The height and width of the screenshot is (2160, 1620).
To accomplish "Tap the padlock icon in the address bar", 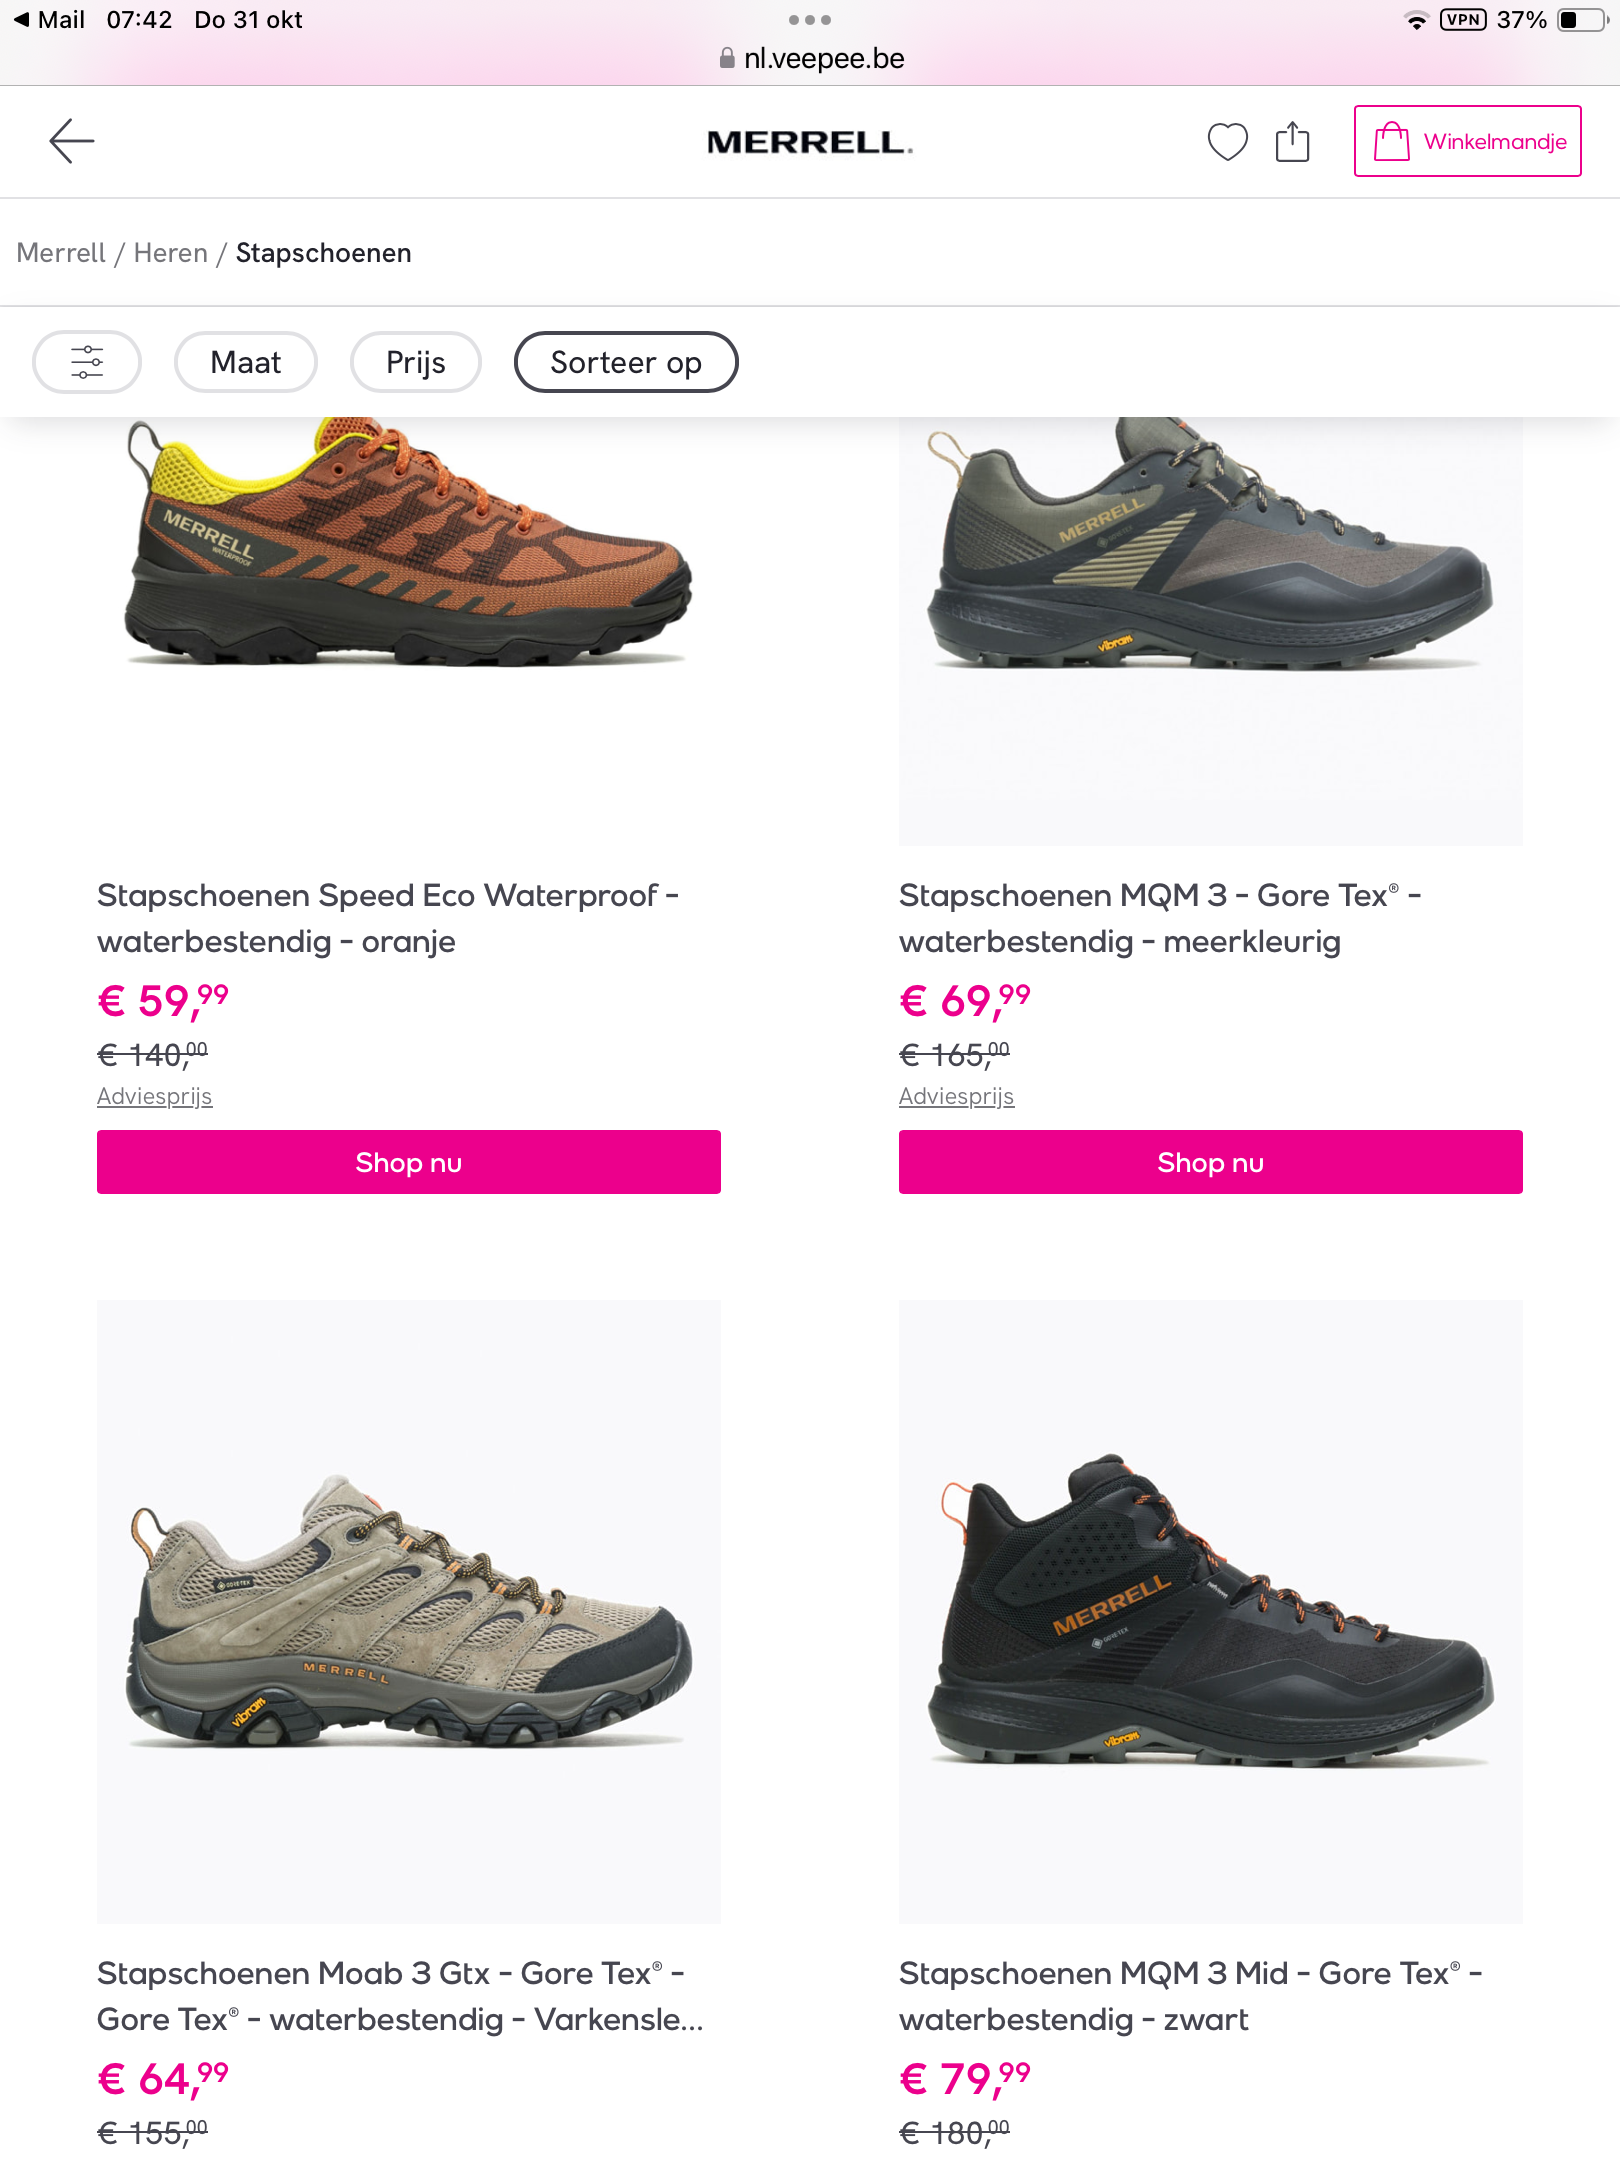I will tap(726, 58).
